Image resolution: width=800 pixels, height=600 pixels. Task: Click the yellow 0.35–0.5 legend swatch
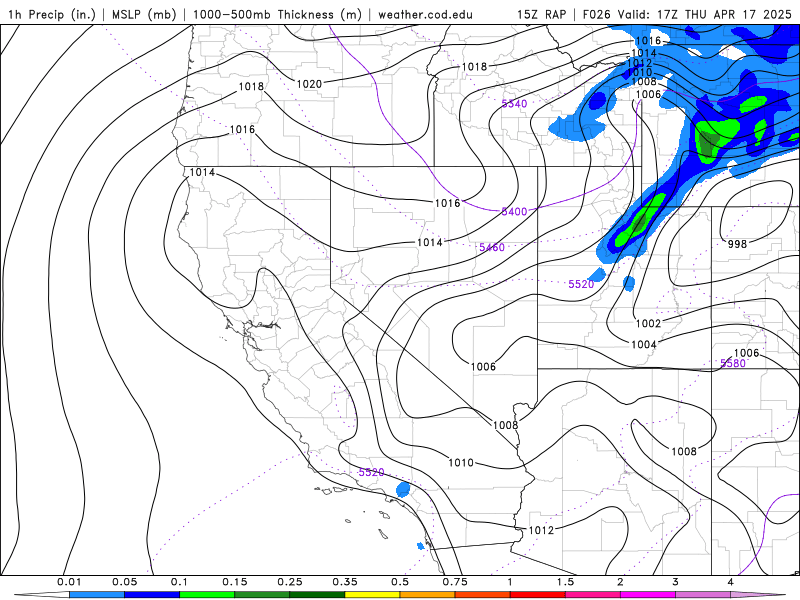(x=372, y=595)
